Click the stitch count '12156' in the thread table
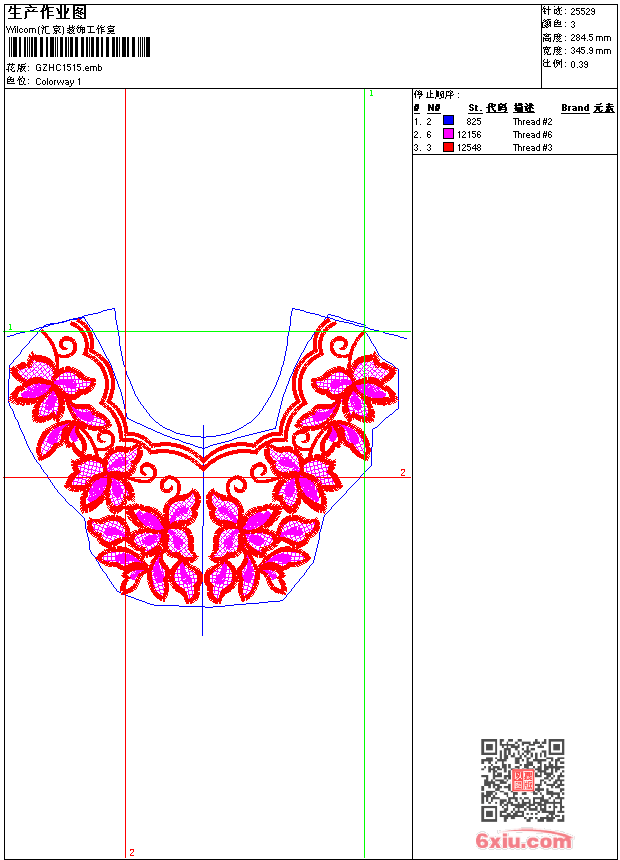The height and width of the screenshot is (860, 620). (x=469, y=135)
